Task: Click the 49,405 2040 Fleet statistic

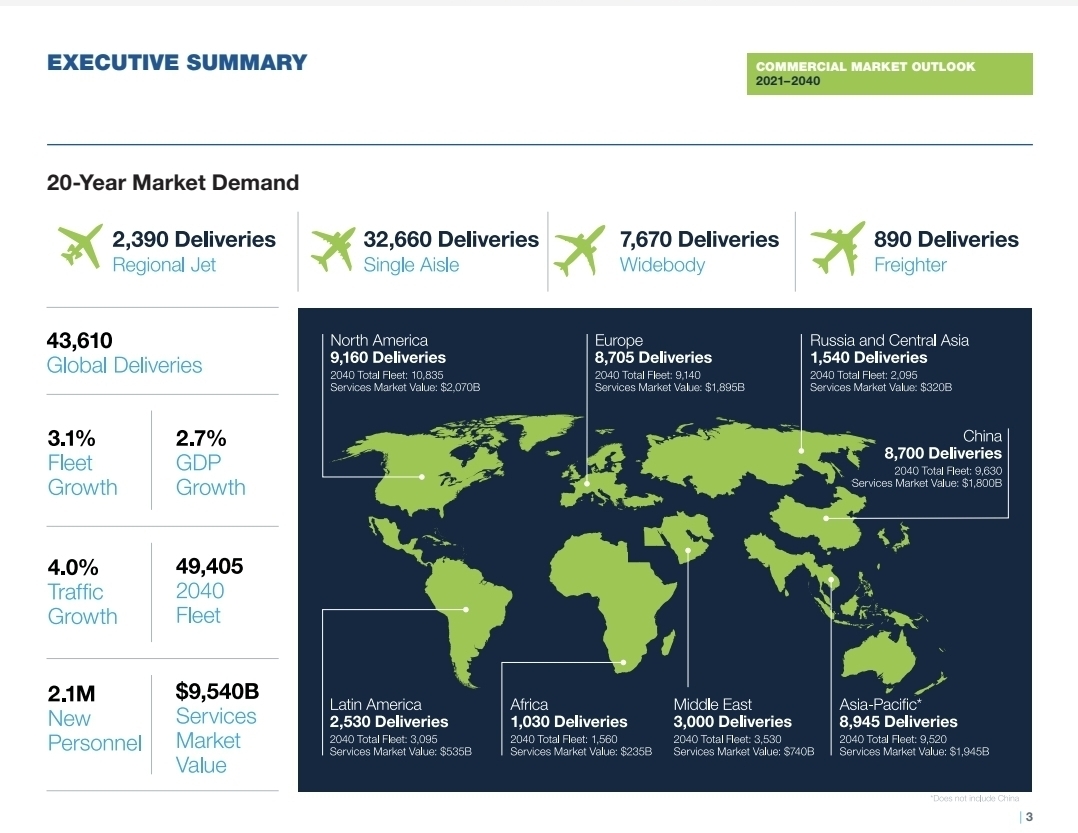Action: pyautogui.click(x=209, y=591)
